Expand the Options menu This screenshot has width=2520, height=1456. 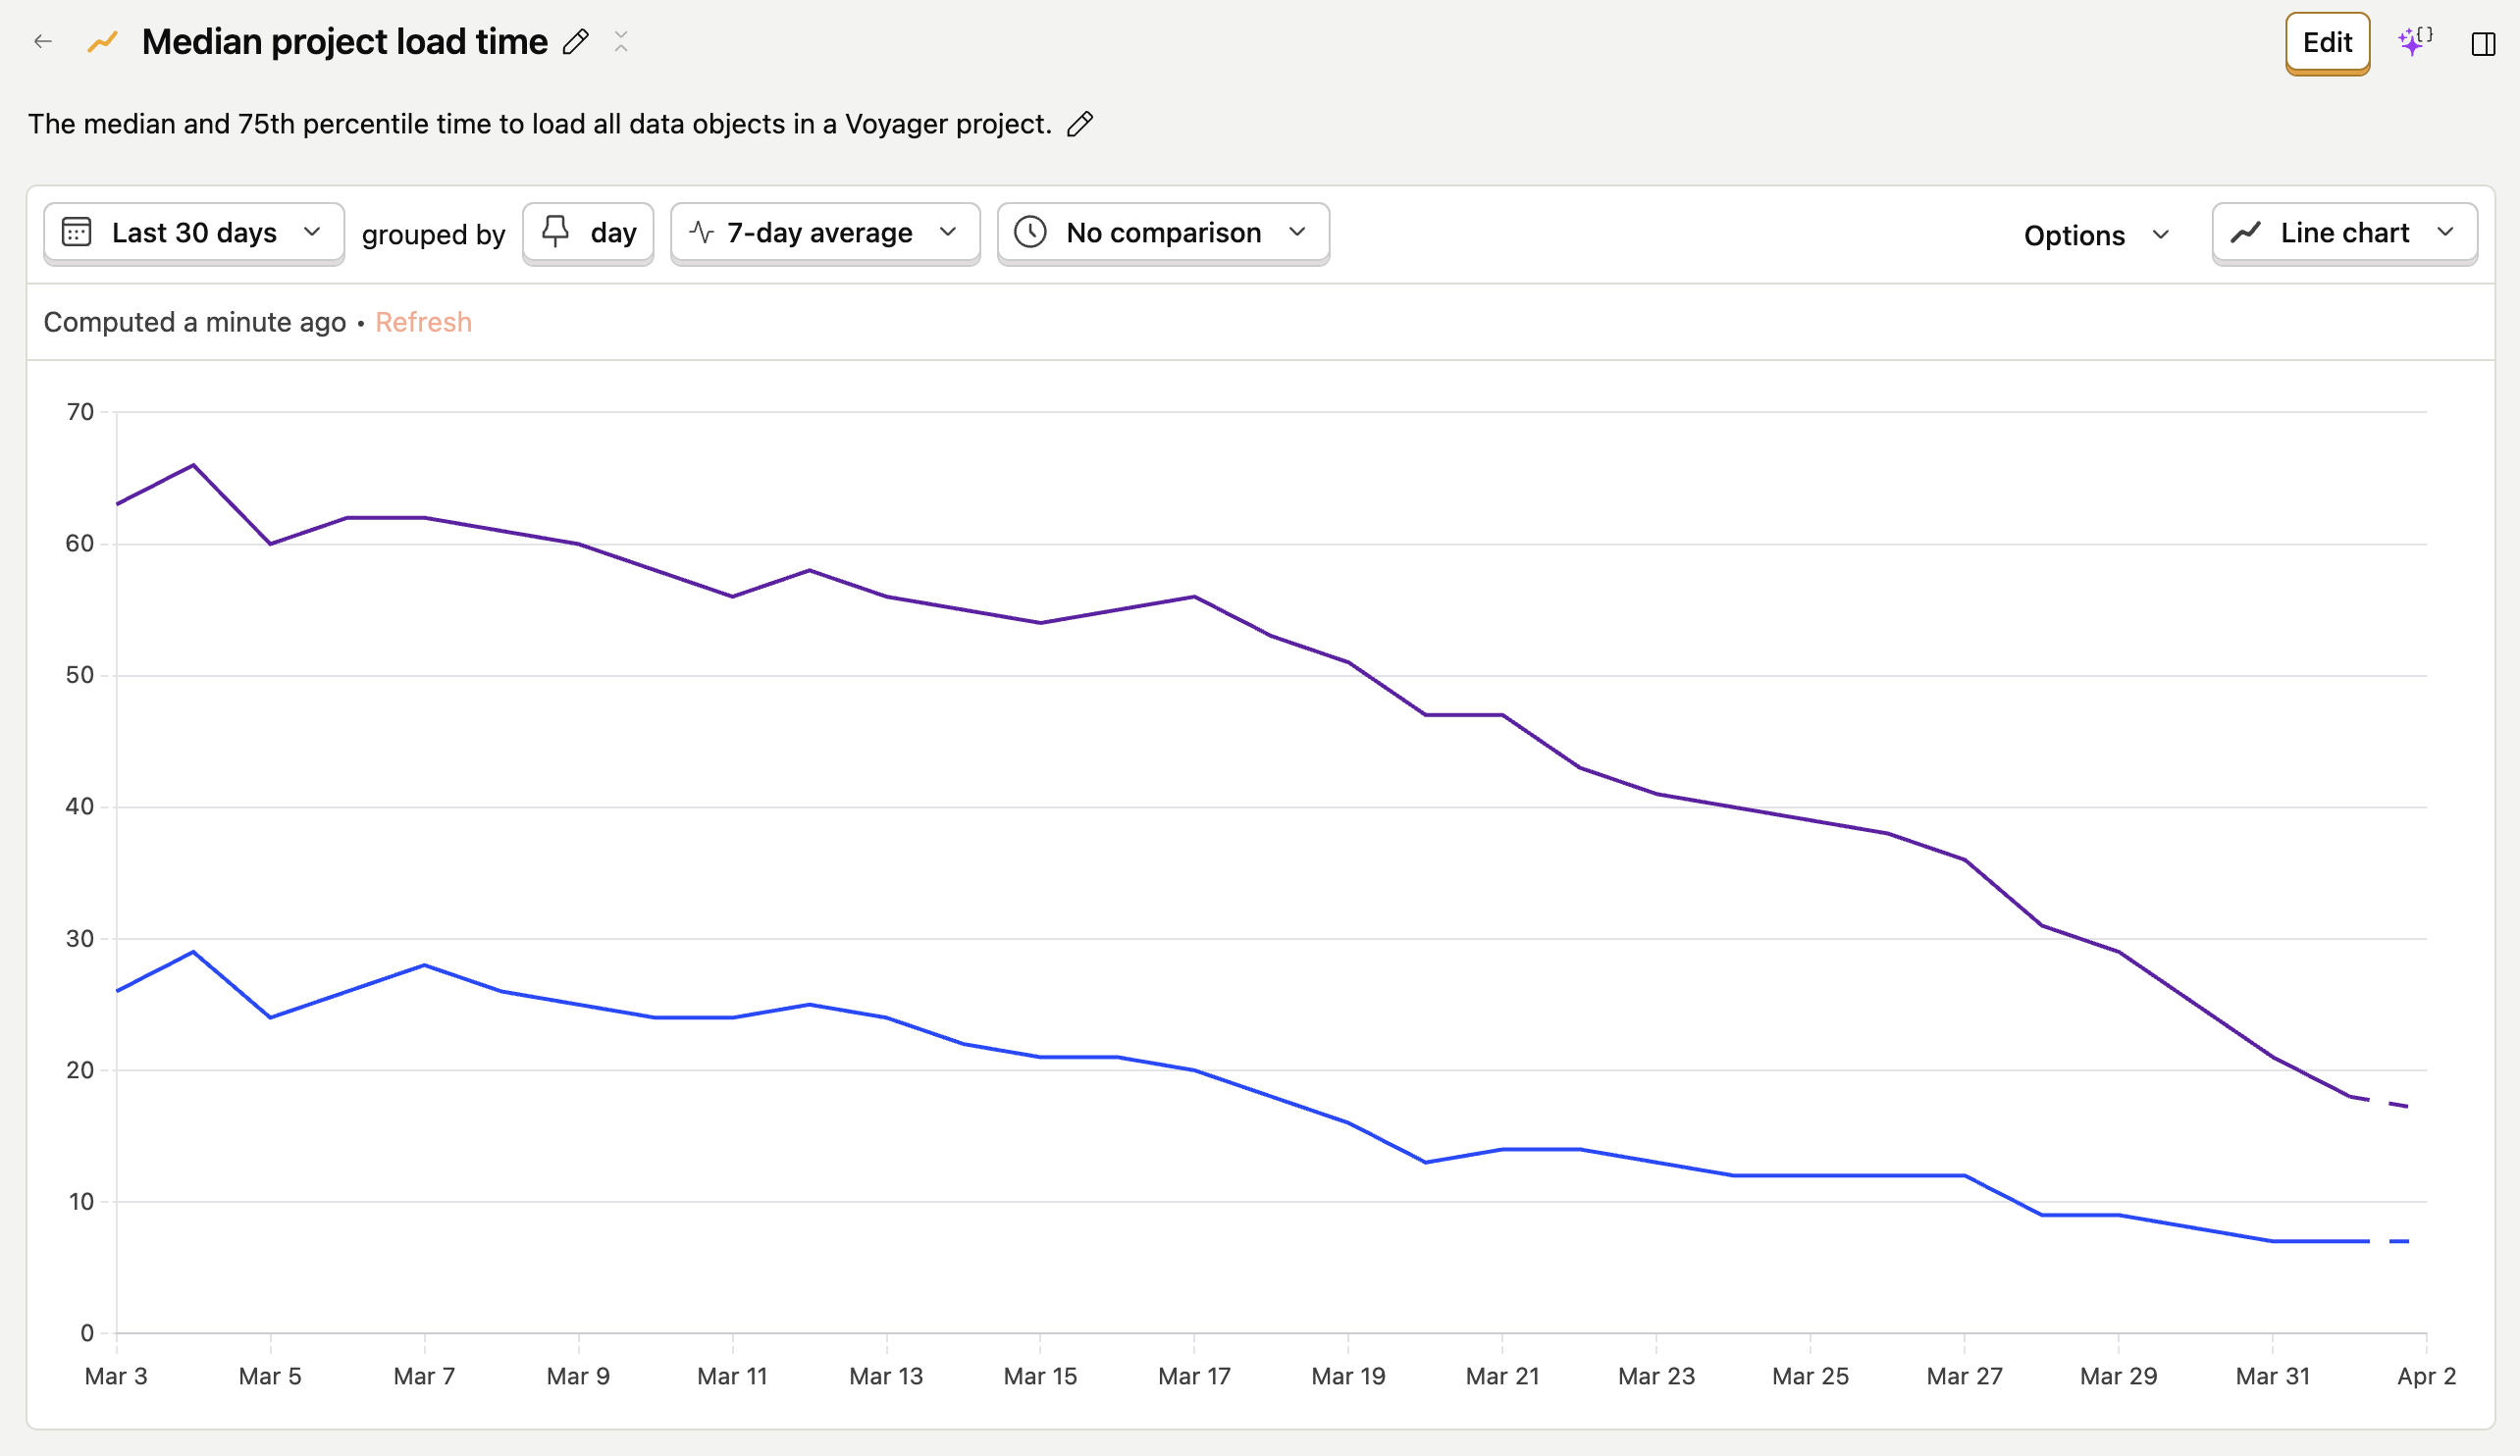click(x=2096, y=235)
